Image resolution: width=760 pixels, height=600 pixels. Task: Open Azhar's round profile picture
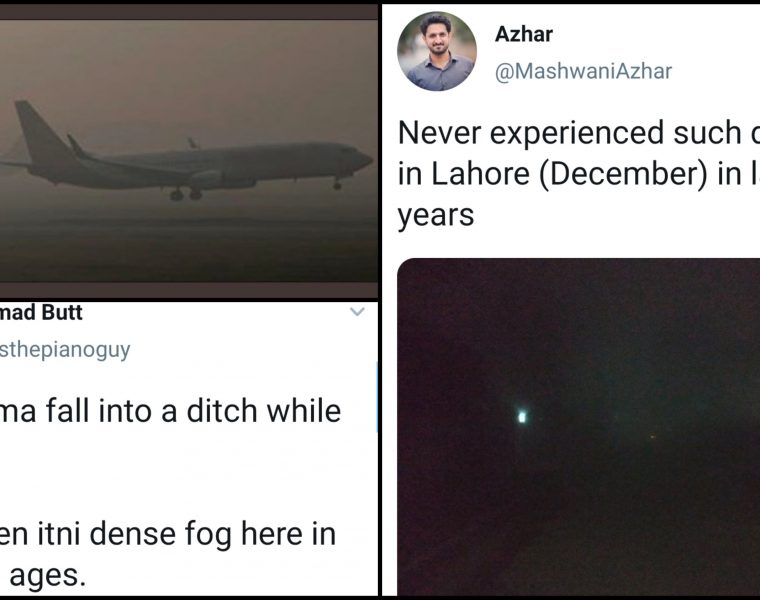437,52
